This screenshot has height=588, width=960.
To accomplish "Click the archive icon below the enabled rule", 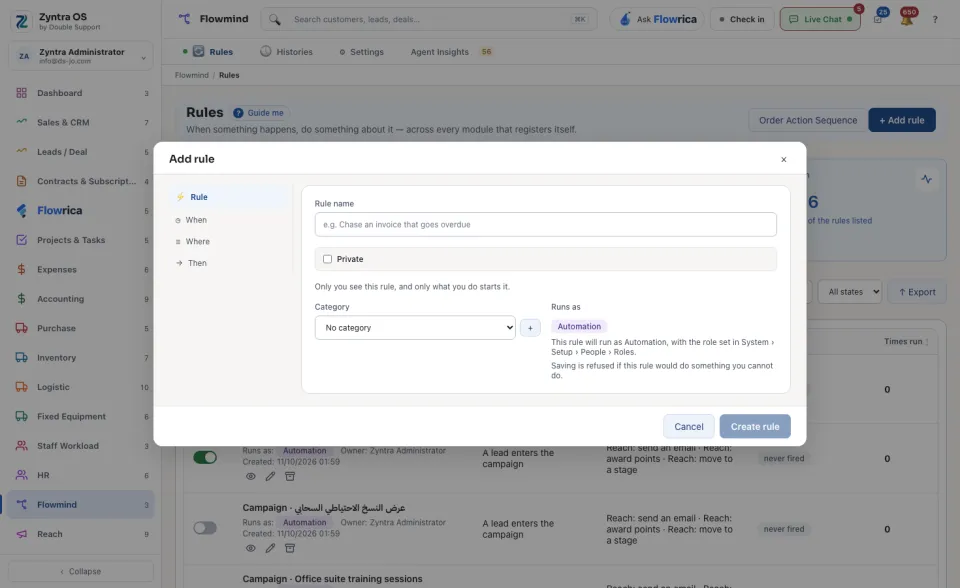I will click(x=290, y=477).
